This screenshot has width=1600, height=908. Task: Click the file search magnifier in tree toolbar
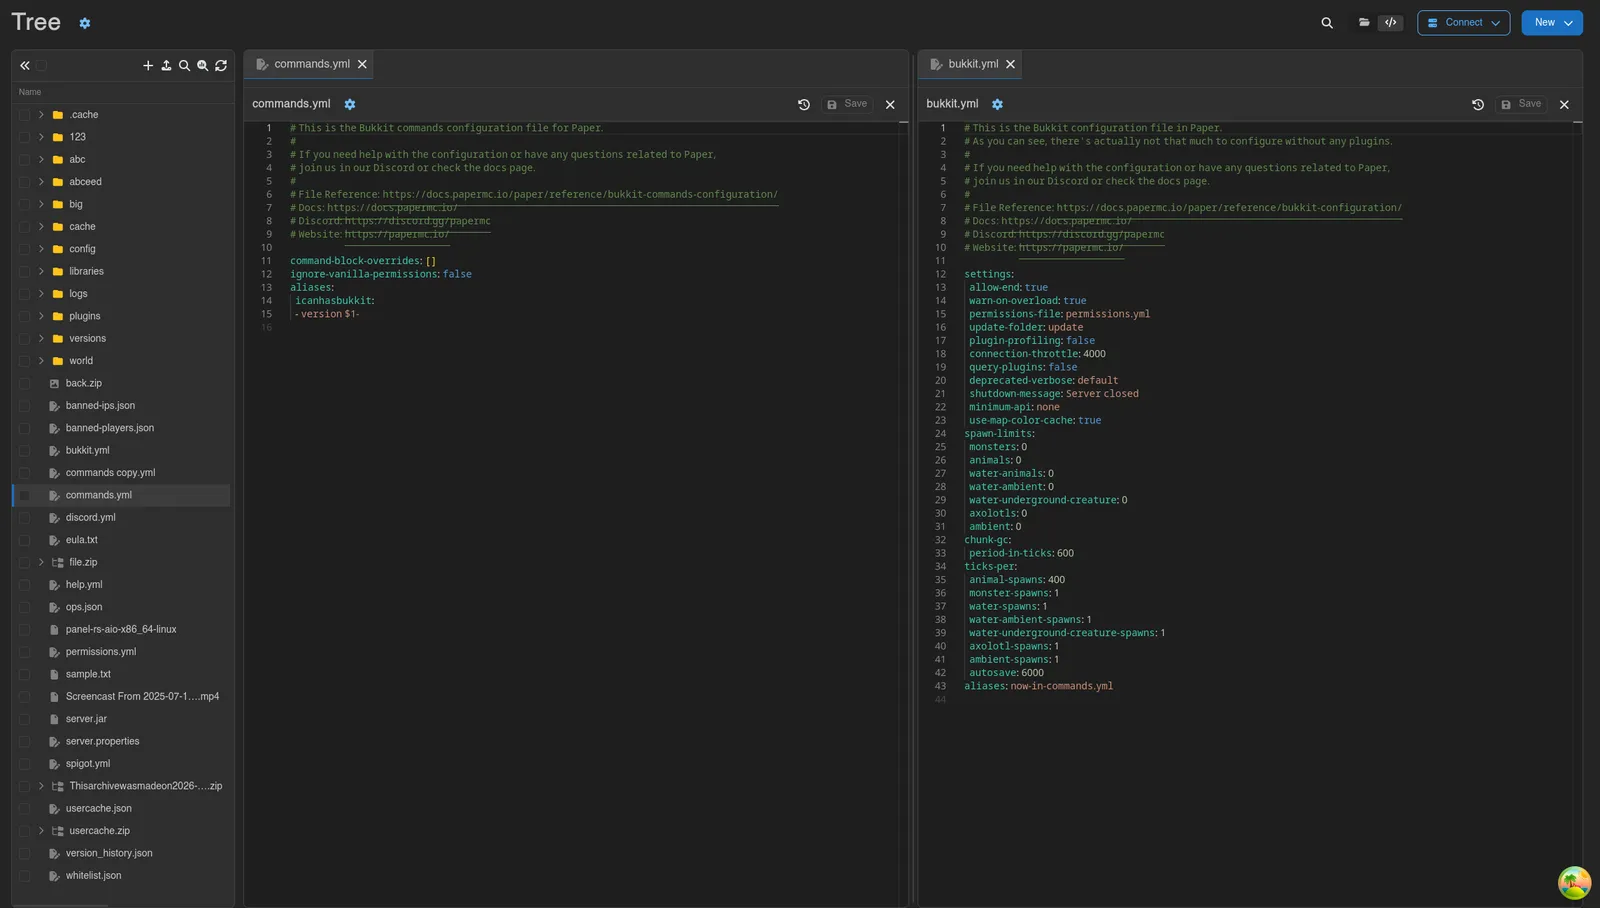(x=184, y=66)
